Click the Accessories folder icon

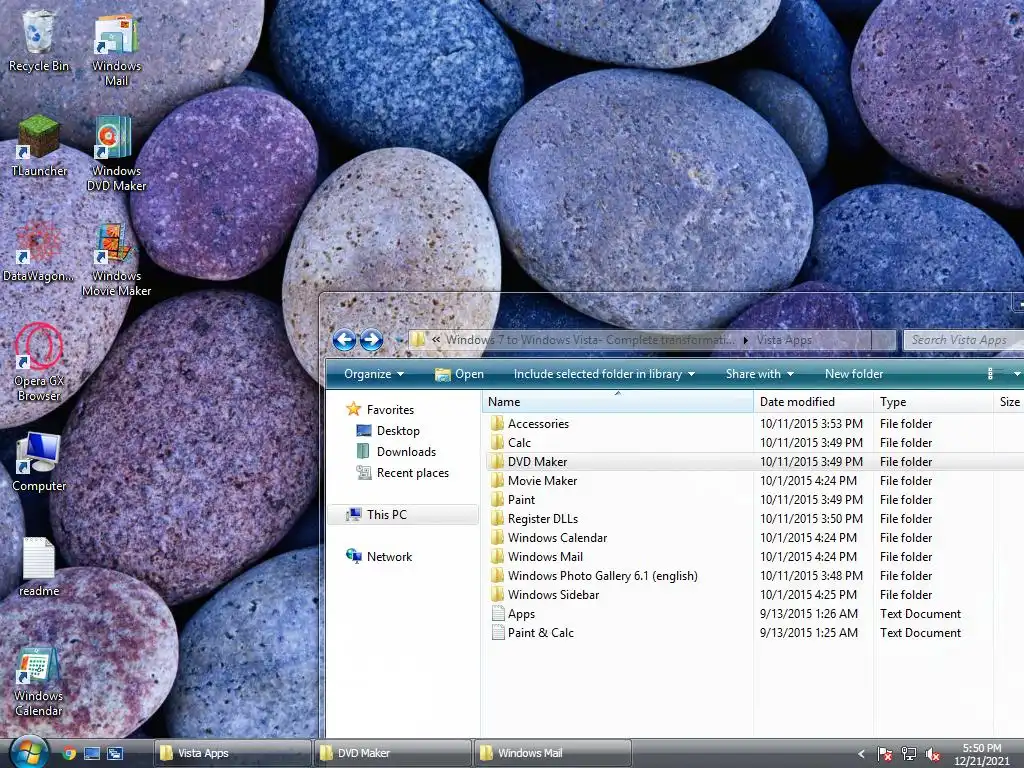pos(498,424)
